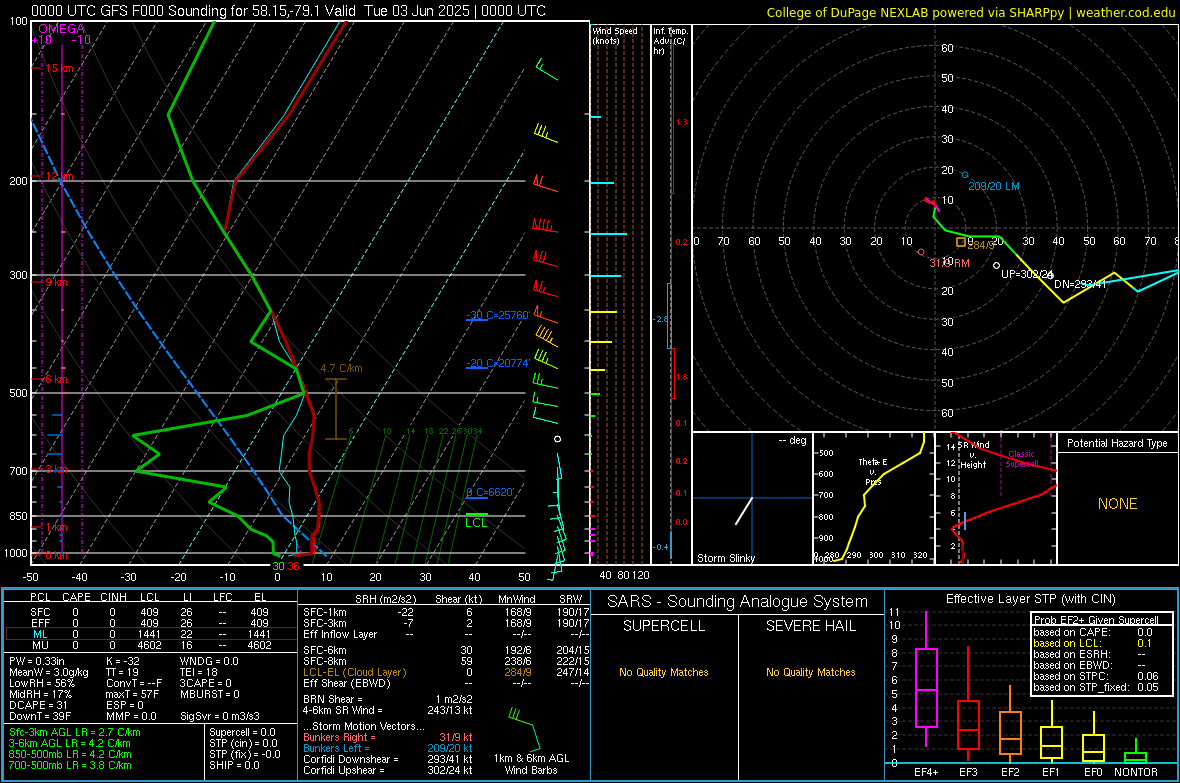The width and height of the screenshot is (1180, 783).
Task: Click the PW = 0.33in value
Action: [x=36, y=661]
